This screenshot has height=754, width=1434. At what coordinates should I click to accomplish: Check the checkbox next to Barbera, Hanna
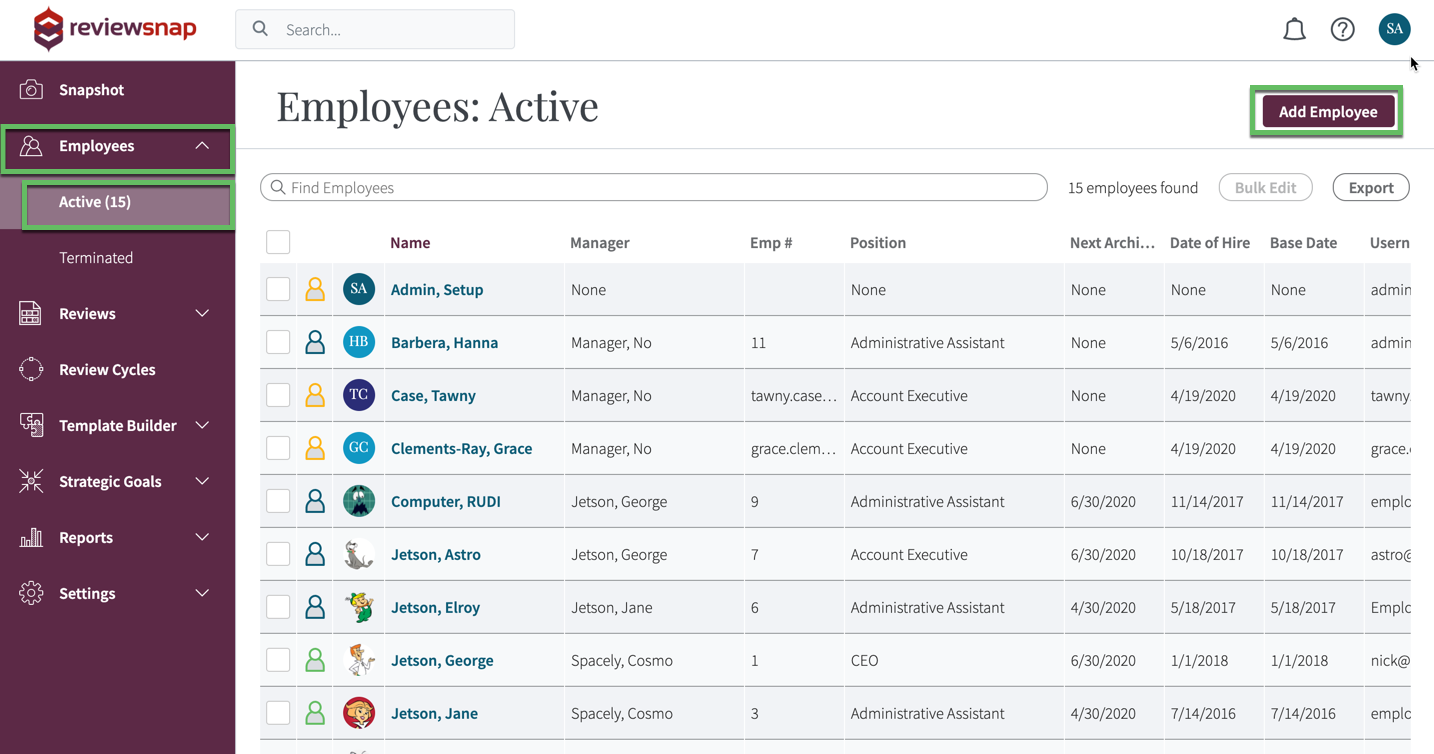pos(277,341)
